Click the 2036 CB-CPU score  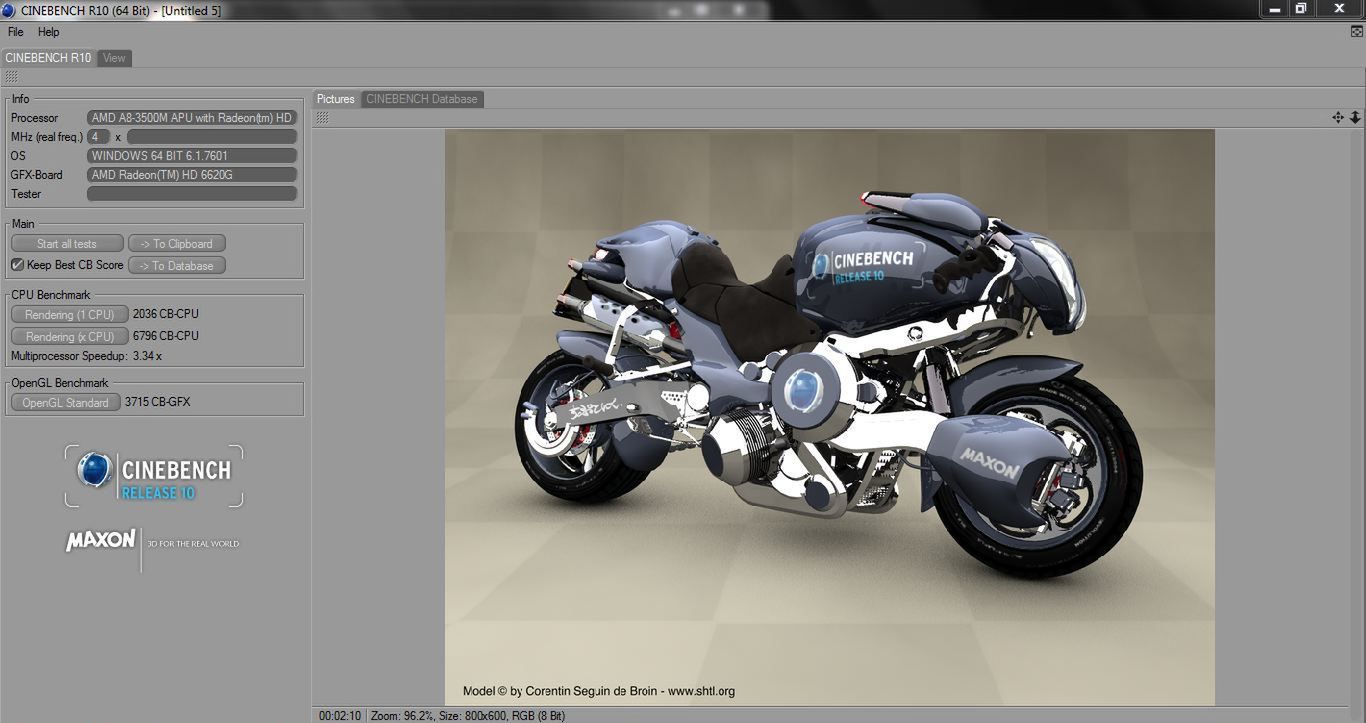165,314
